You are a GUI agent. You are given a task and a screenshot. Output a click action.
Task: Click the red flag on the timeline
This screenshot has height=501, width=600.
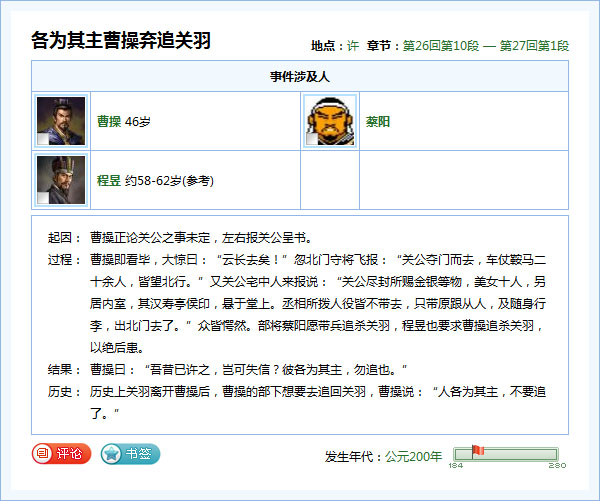(x=476, y=451)
